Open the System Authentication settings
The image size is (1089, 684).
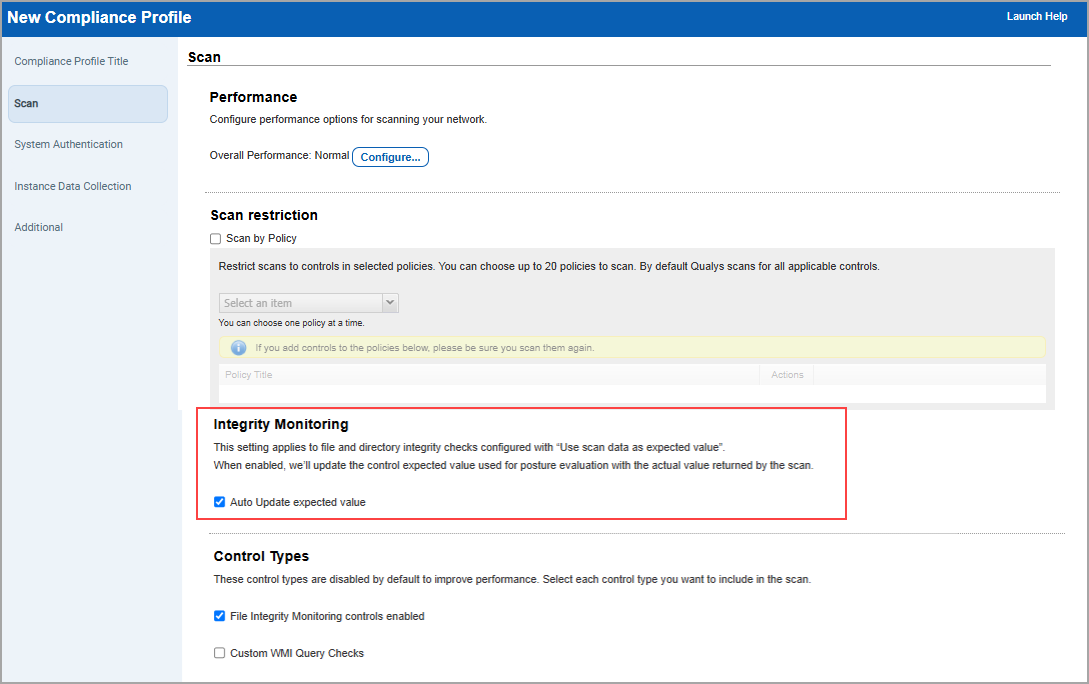pos(68,144)
